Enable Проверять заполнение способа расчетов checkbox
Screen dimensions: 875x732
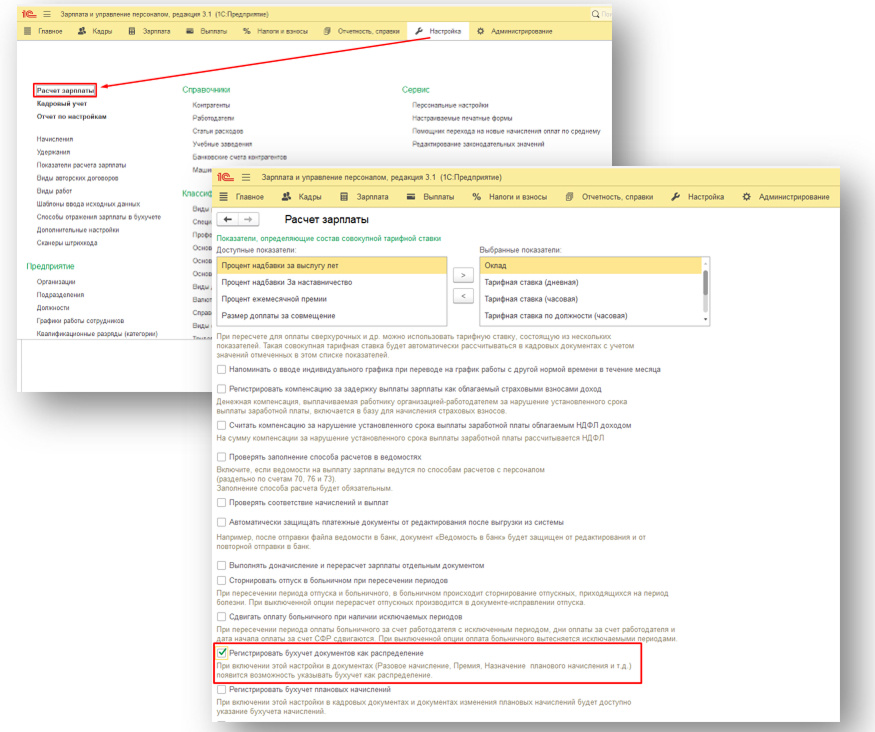click(x=222, y=457)
